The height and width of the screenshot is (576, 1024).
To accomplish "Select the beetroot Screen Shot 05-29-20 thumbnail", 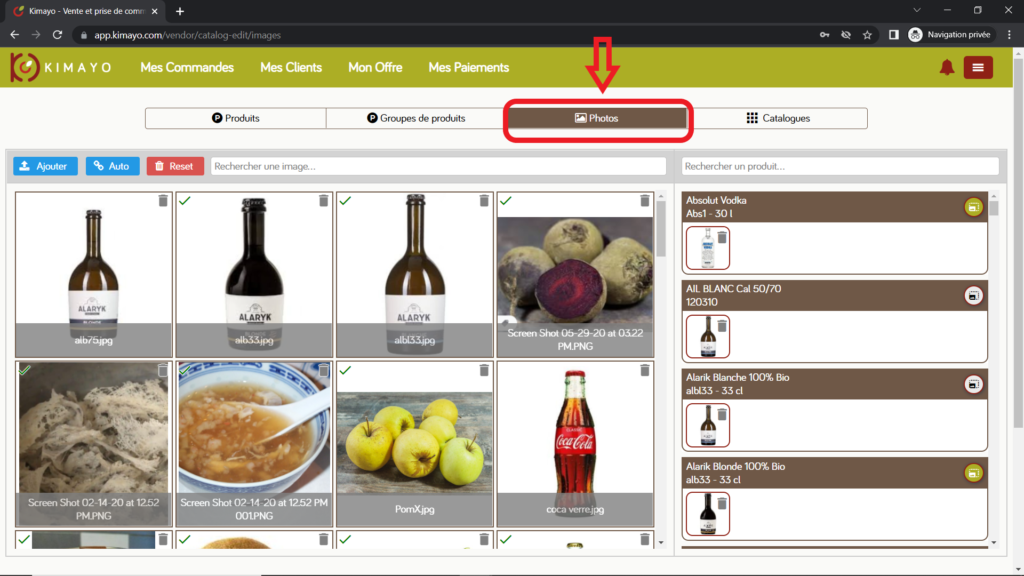I will click(x=575, y=274).
